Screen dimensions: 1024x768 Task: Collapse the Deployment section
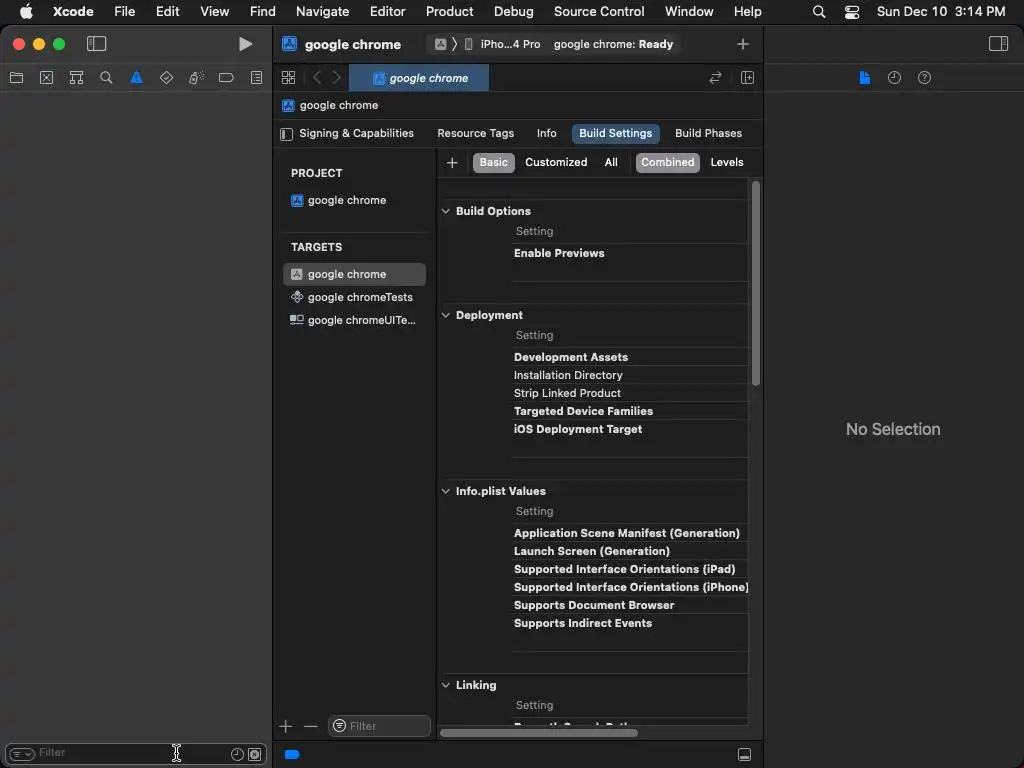(x=445, y=315)
